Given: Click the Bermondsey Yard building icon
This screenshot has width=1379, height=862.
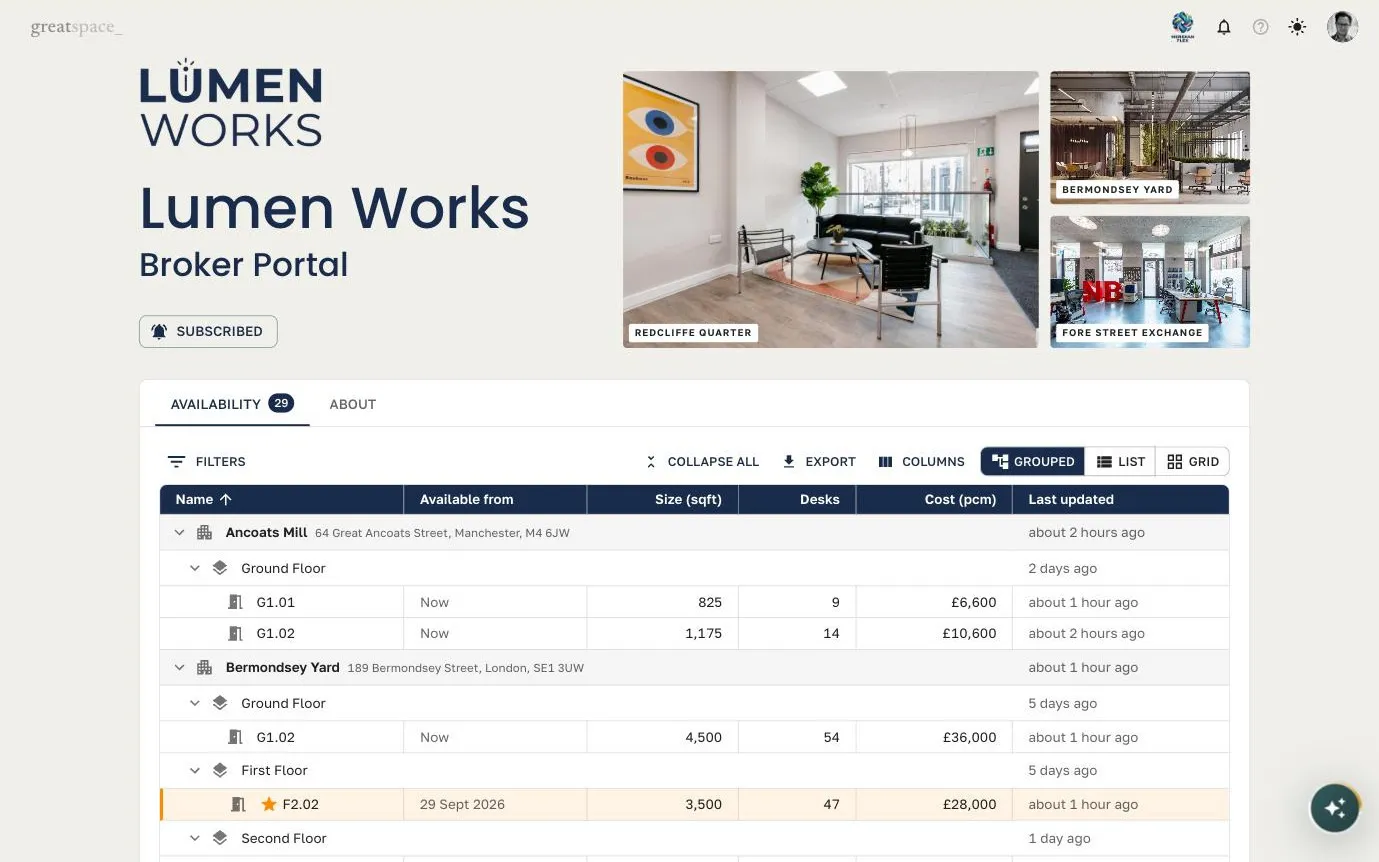Looking at the screenshot, I should 204,668.
